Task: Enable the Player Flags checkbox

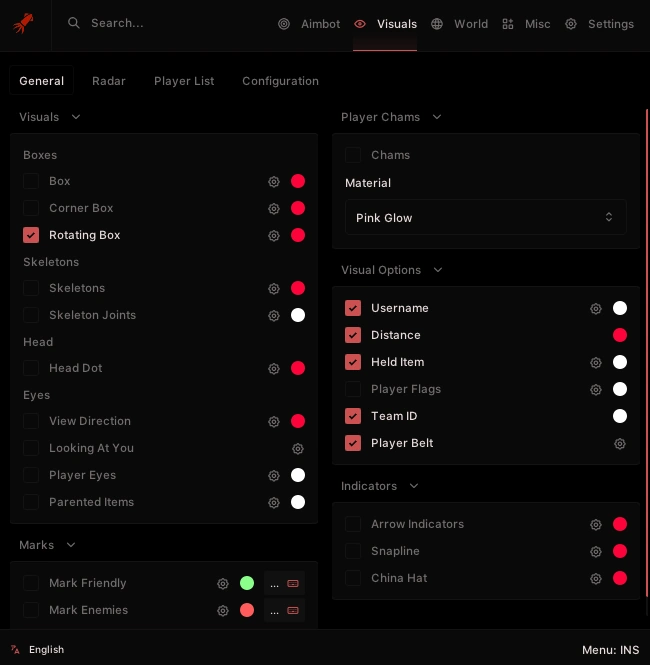Action: (353, 389)
